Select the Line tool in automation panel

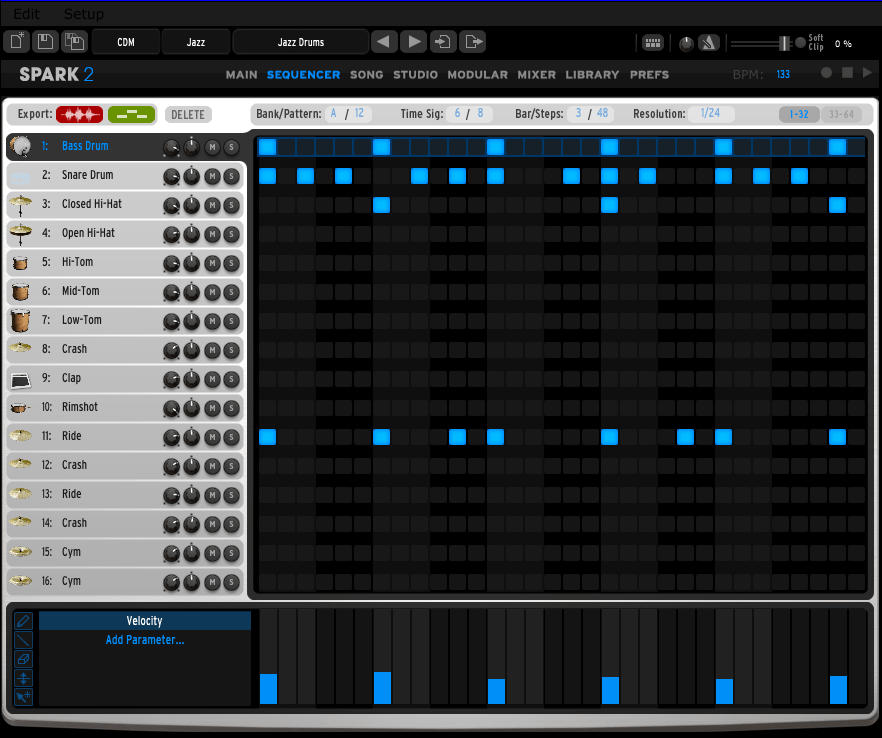[23, 639]
